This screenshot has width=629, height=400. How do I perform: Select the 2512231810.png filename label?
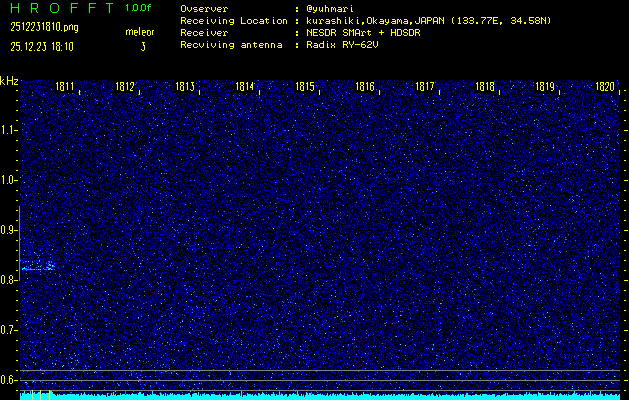pyautogui.click(x=44, y=27)
